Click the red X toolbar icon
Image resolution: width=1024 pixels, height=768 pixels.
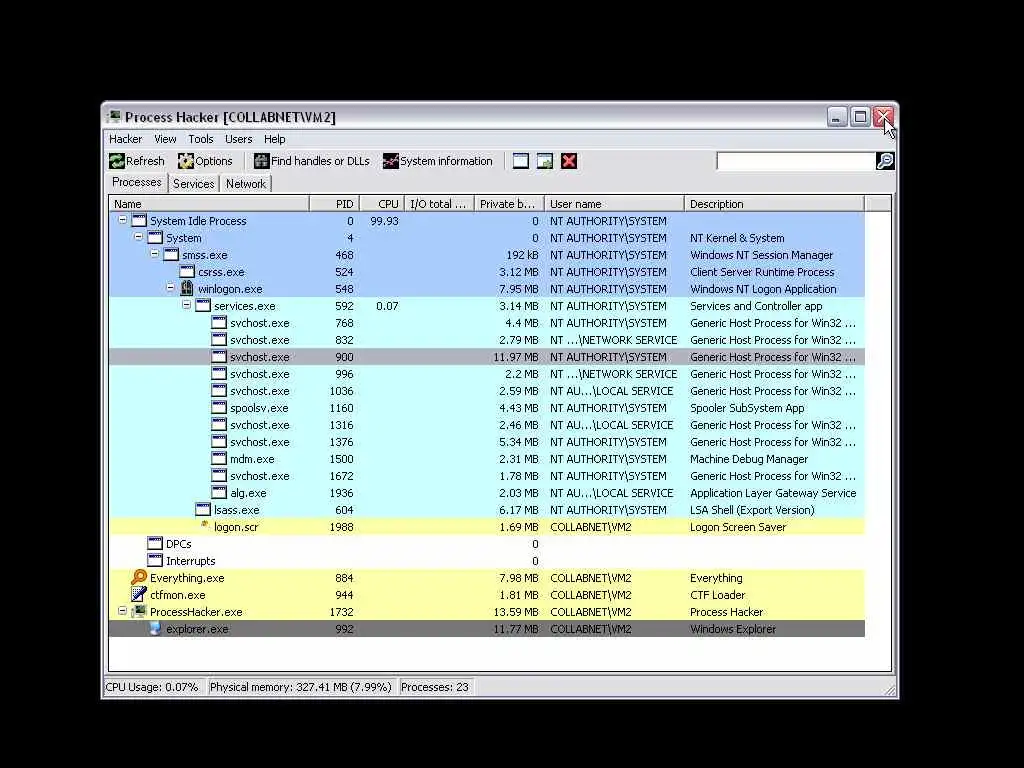pos(569,161)
